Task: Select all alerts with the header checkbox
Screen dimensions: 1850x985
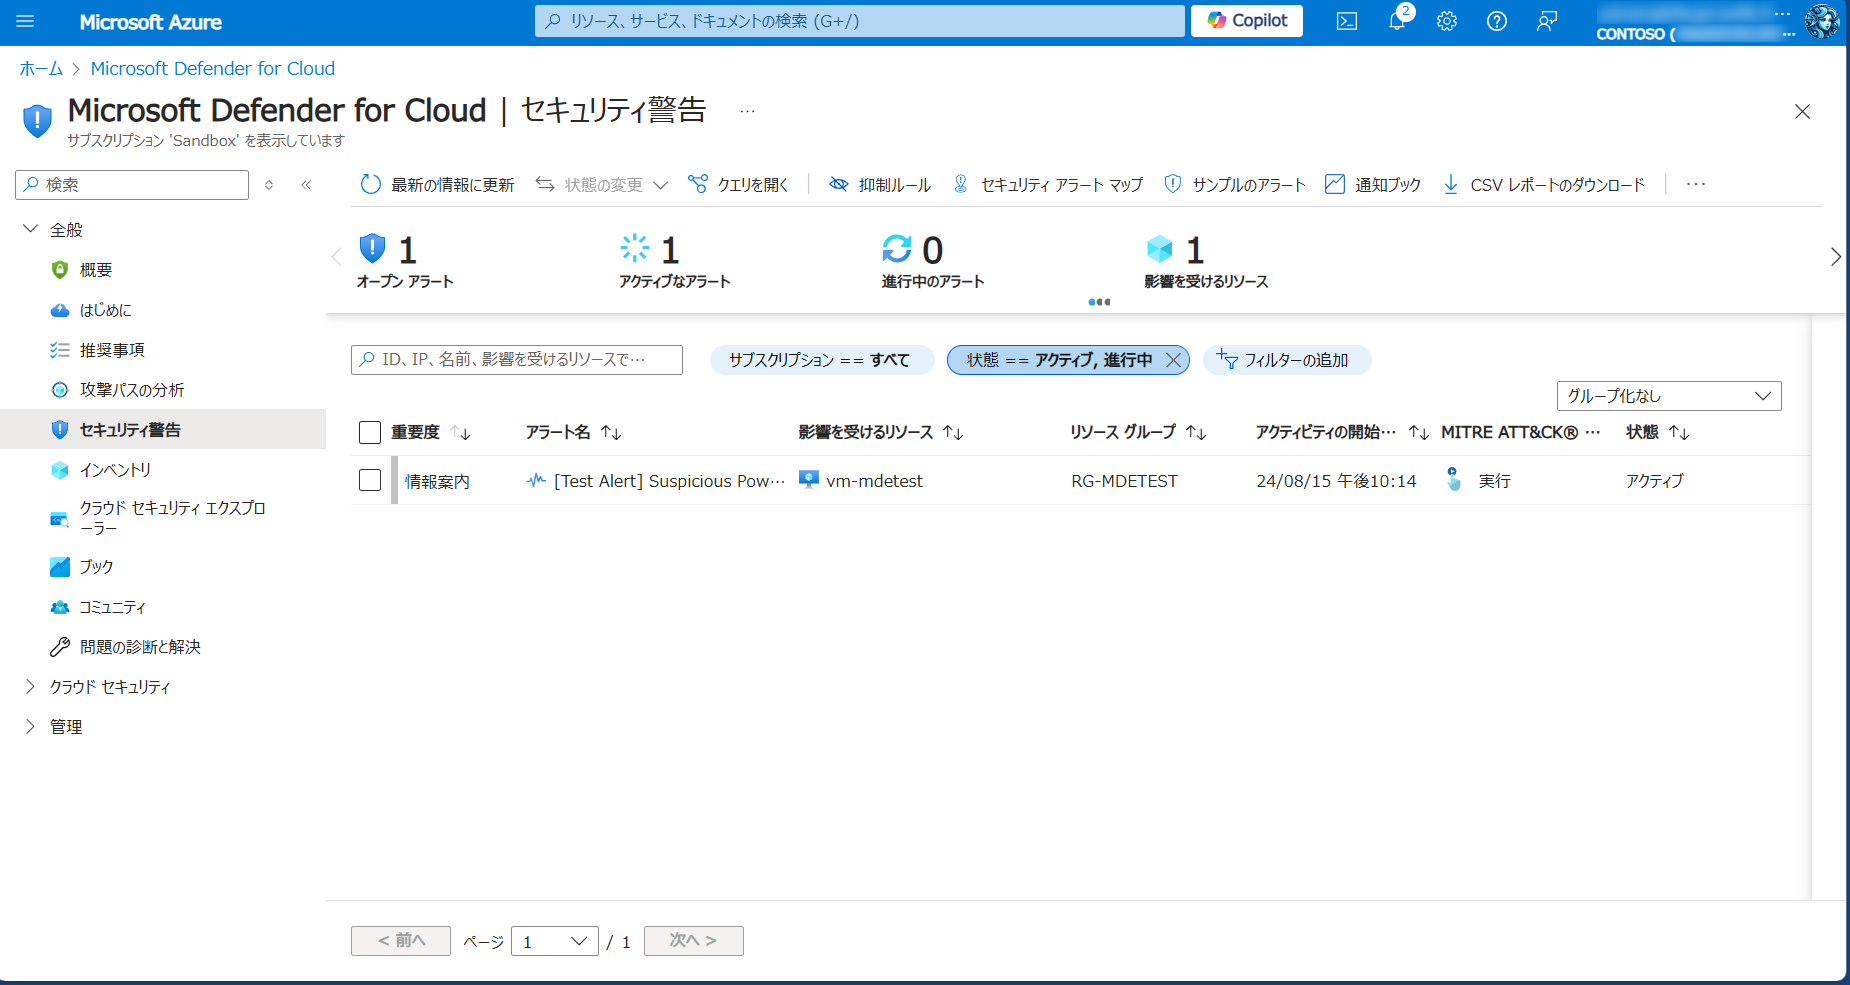Action: 370,432
